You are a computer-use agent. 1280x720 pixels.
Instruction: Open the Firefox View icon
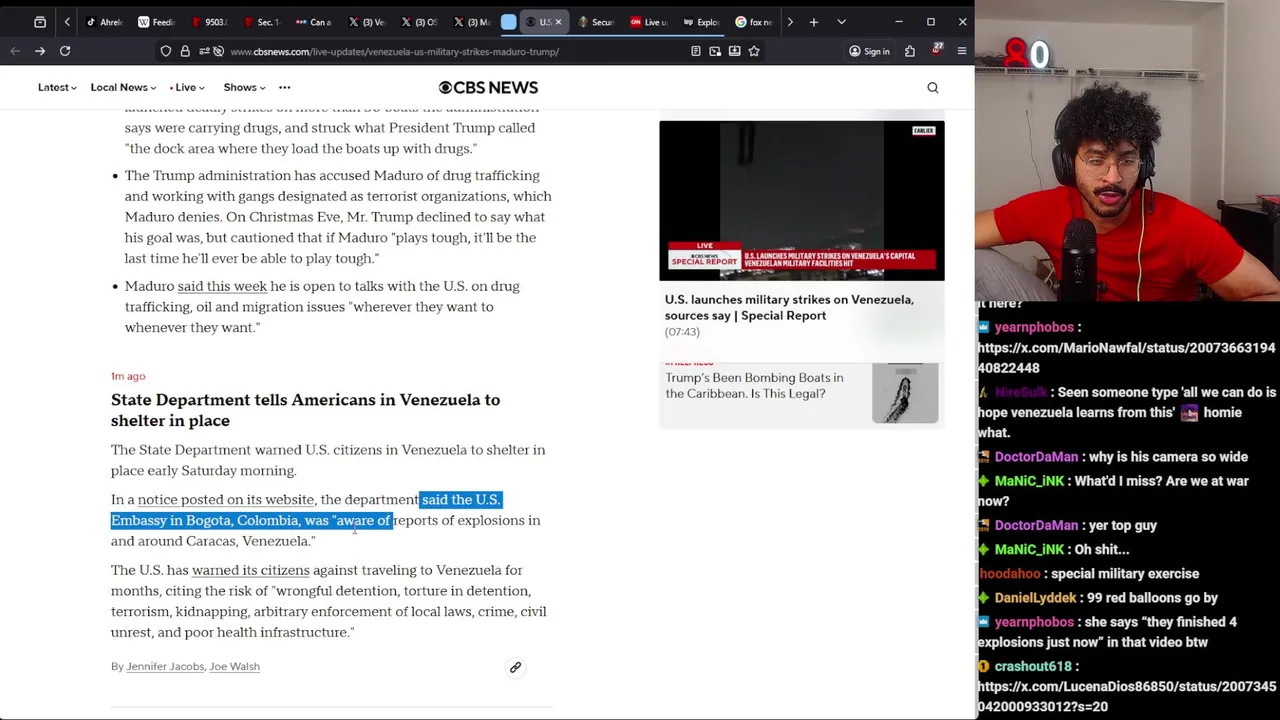(x=40, y=22)
